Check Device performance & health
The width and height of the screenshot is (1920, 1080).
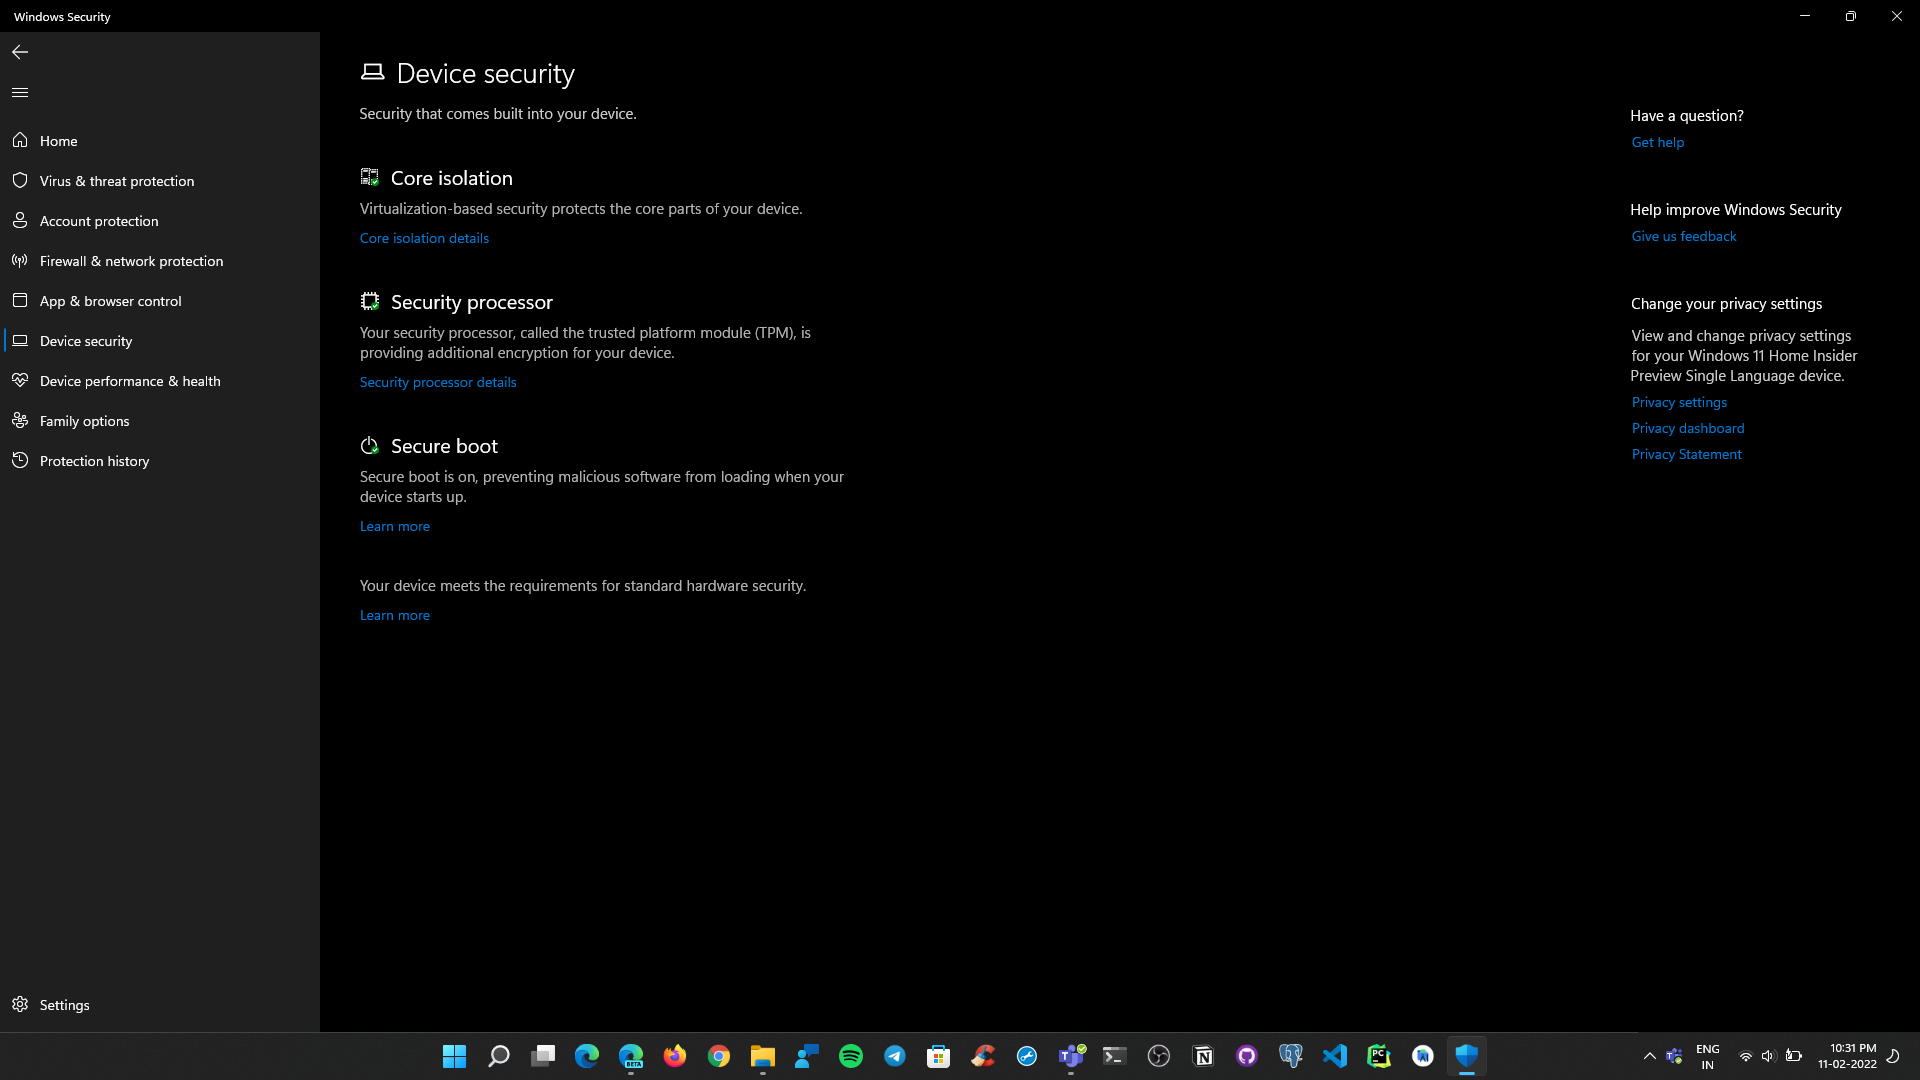click(x=130, y=380)
